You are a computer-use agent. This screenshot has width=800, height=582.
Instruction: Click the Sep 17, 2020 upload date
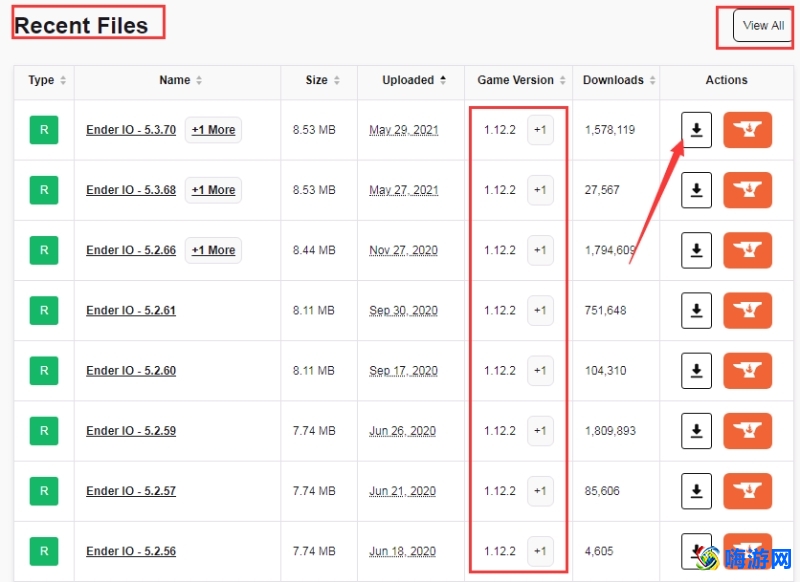click(x=404, y=371)
